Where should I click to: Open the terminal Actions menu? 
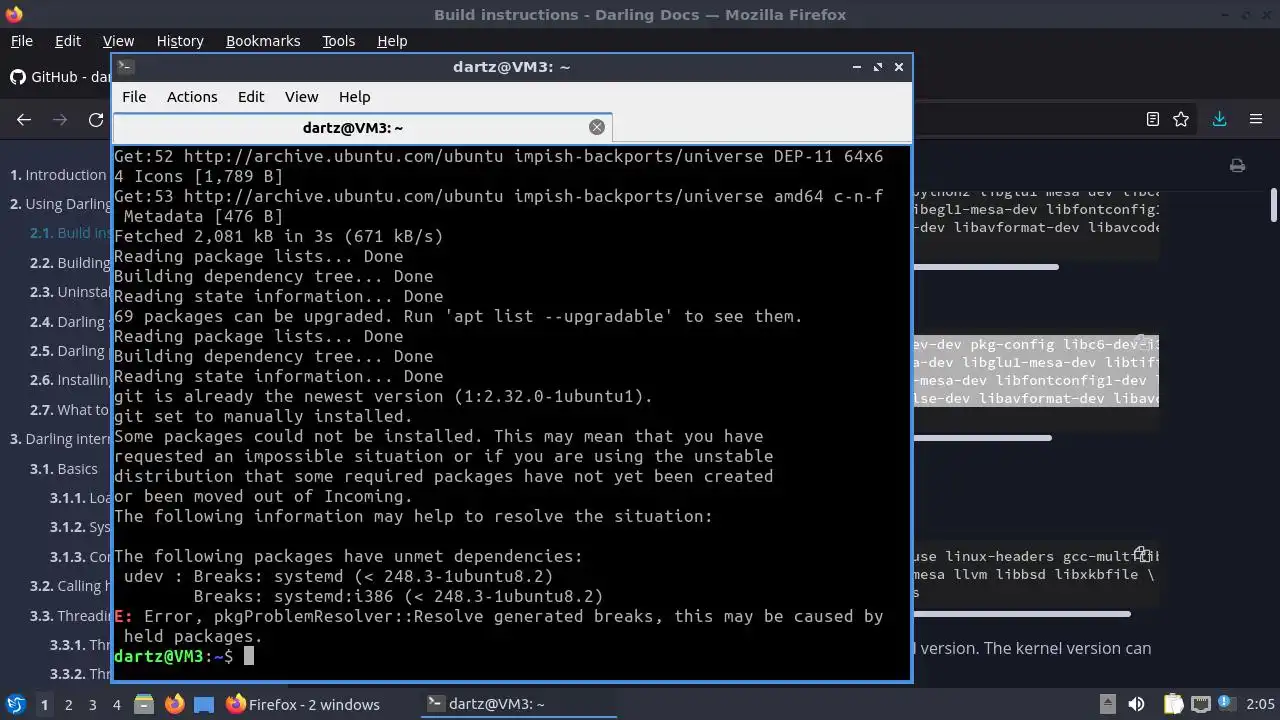point(192,97)
